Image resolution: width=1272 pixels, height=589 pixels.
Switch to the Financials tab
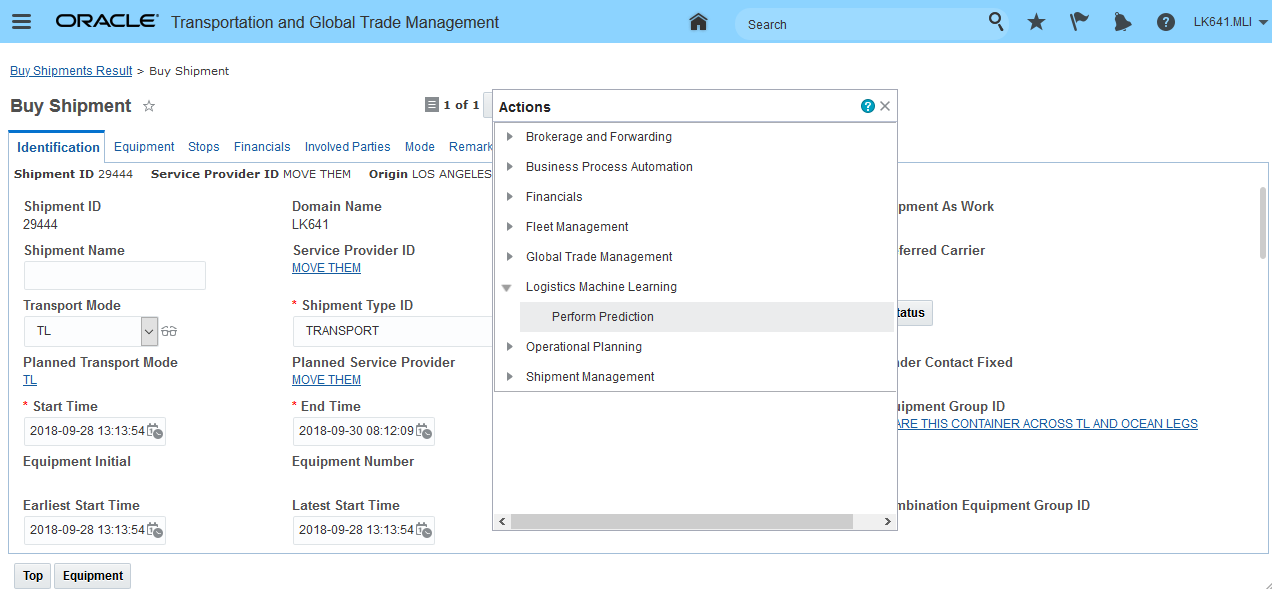(x=262, y=147)
